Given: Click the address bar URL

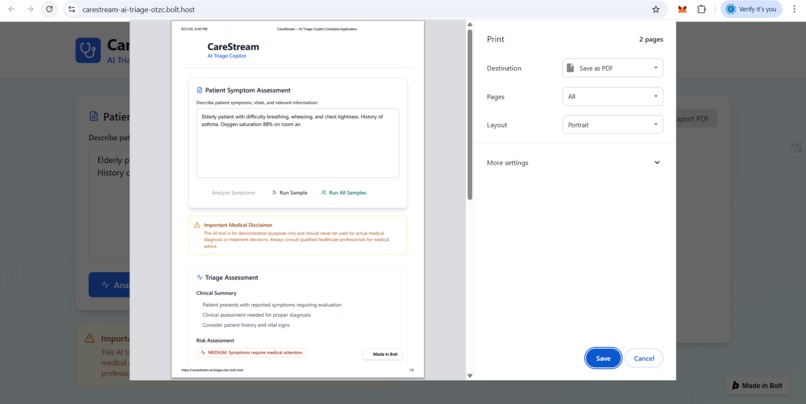Looking at the screenshot, I should pos(138,9).
